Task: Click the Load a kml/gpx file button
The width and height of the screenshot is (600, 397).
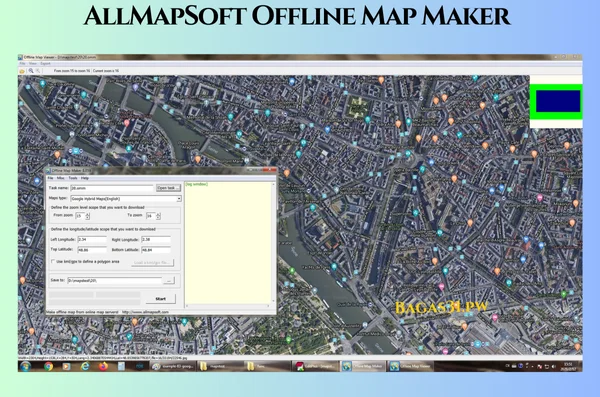Action: [153, 263]
